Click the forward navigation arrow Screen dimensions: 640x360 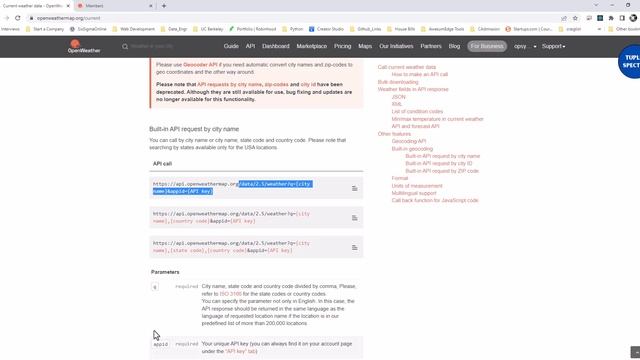click(7, 18)
